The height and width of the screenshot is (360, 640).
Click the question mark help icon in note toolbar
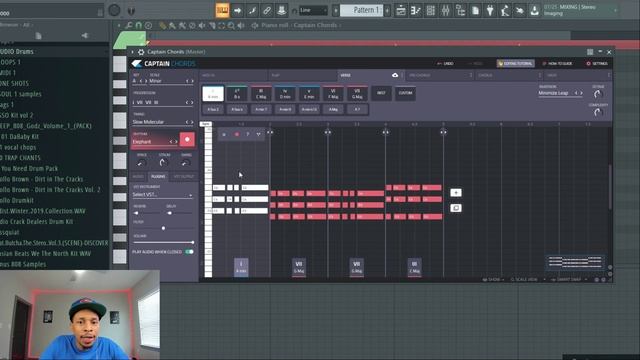(247, 134)
